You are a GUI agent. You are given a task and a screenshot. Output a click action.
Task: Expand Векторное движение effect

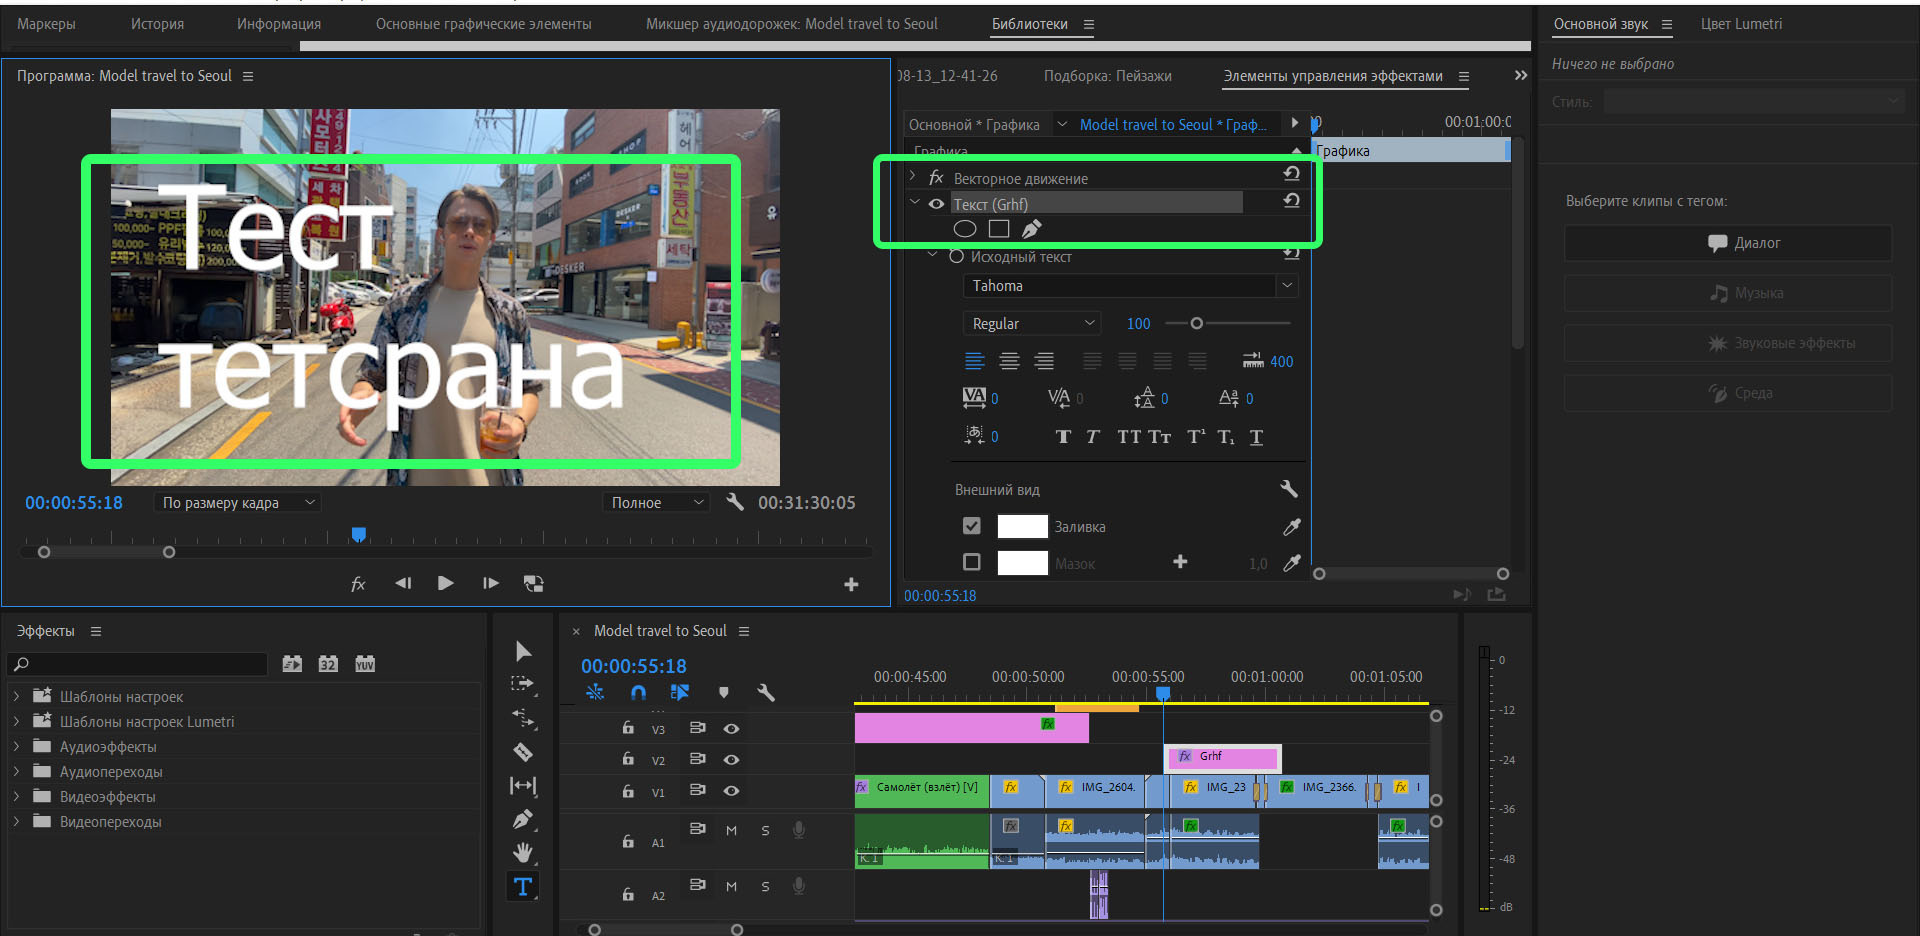[913, 177]
